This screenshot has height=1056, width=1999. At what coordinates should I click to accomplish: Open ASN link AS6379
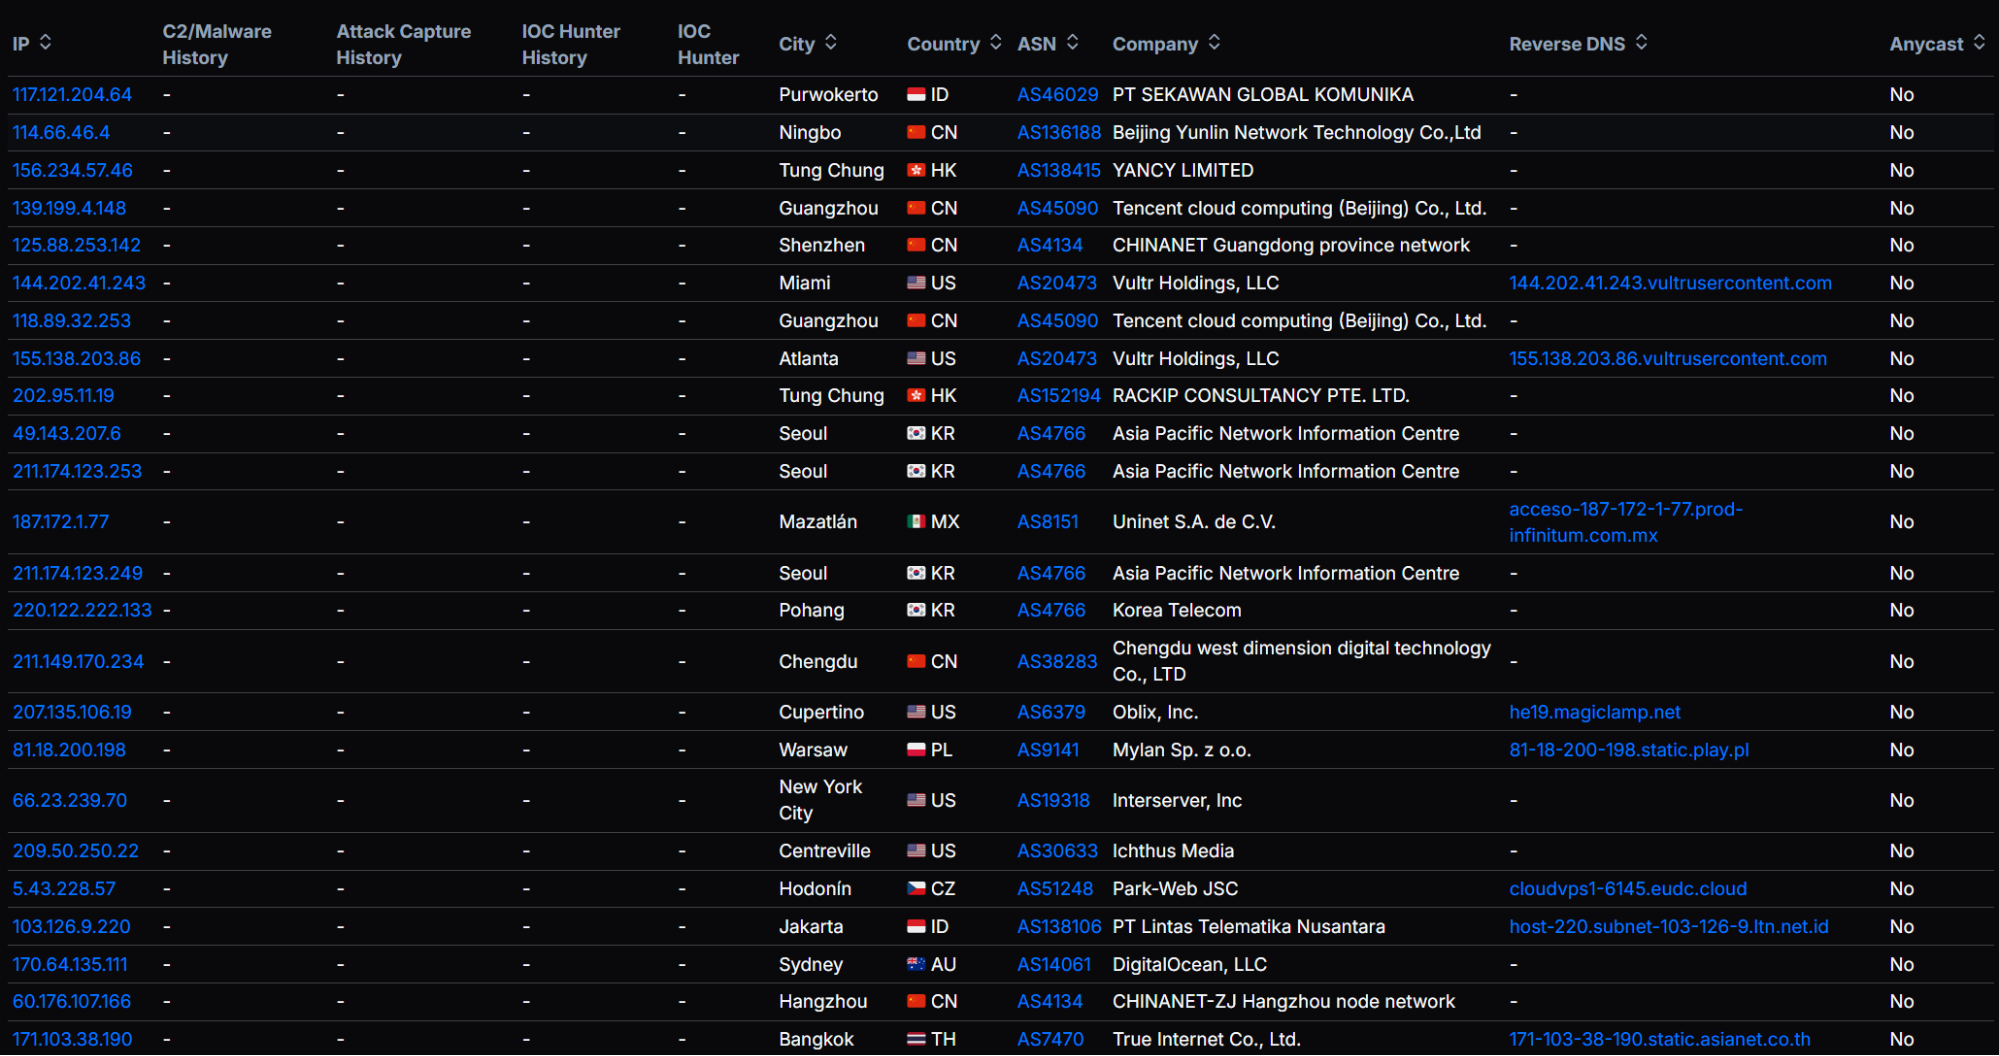pyautogui.click(x=1051, y=713)
